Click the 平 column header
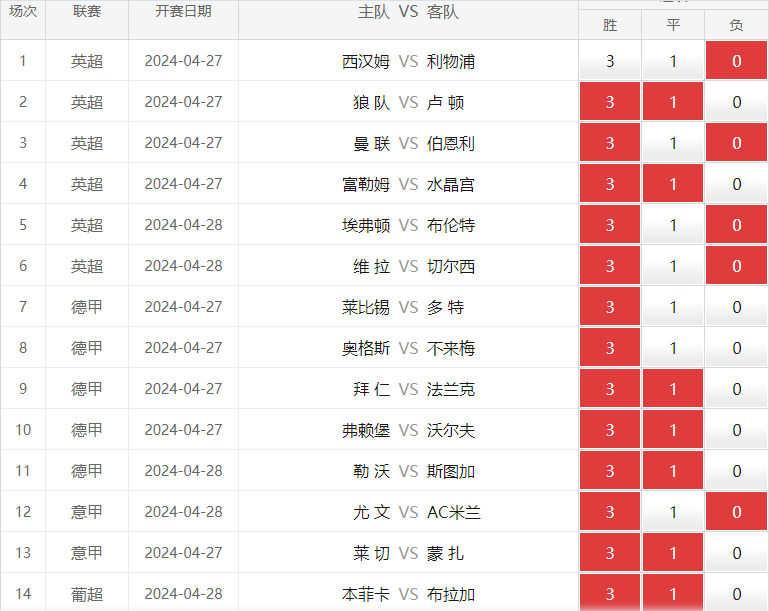The width and height of the screenshot is (769, 611). click(x=673, y=25)
